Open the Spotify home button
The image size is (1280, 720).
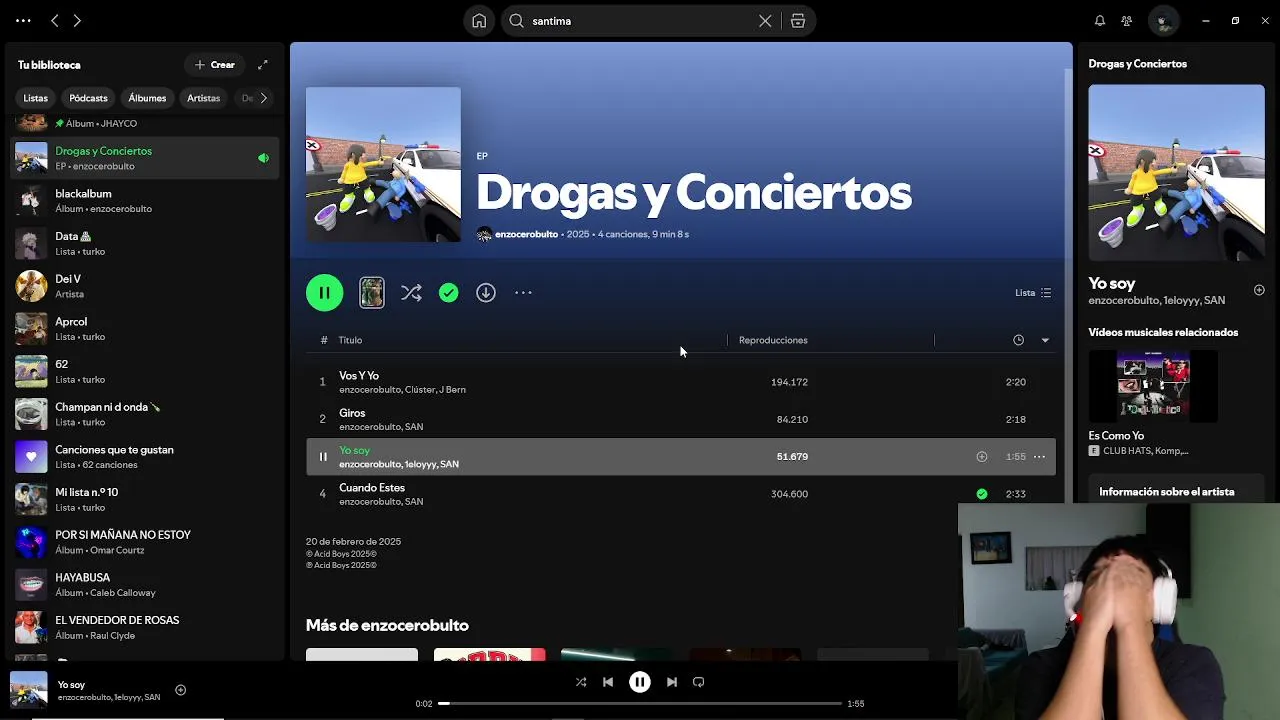pyautogui.click(x=480, y=21)
